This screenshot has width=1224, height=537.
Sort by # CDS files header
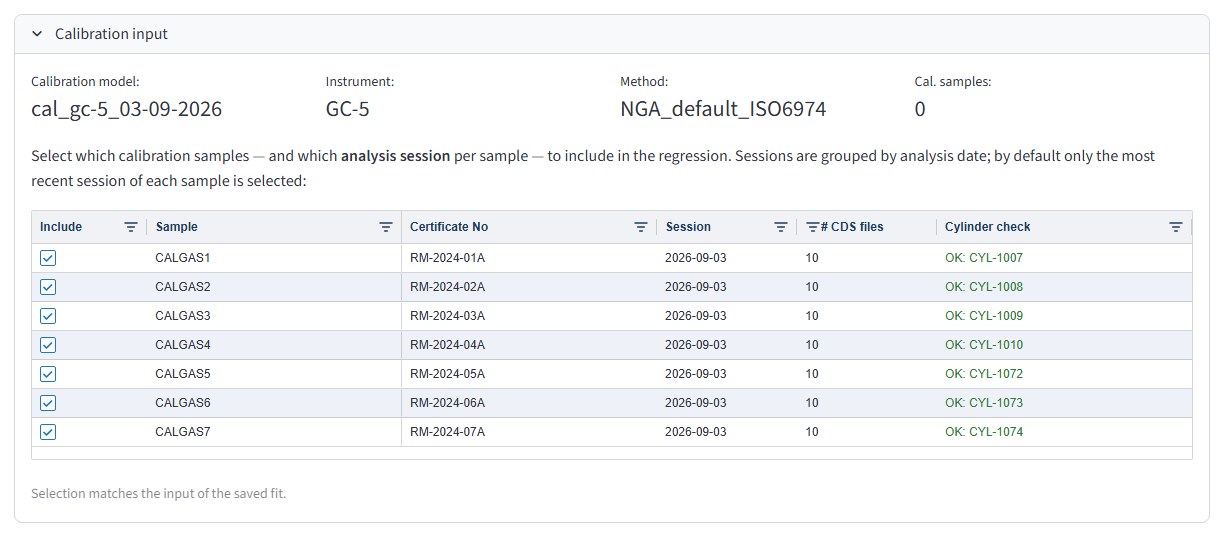pos(852,227)
